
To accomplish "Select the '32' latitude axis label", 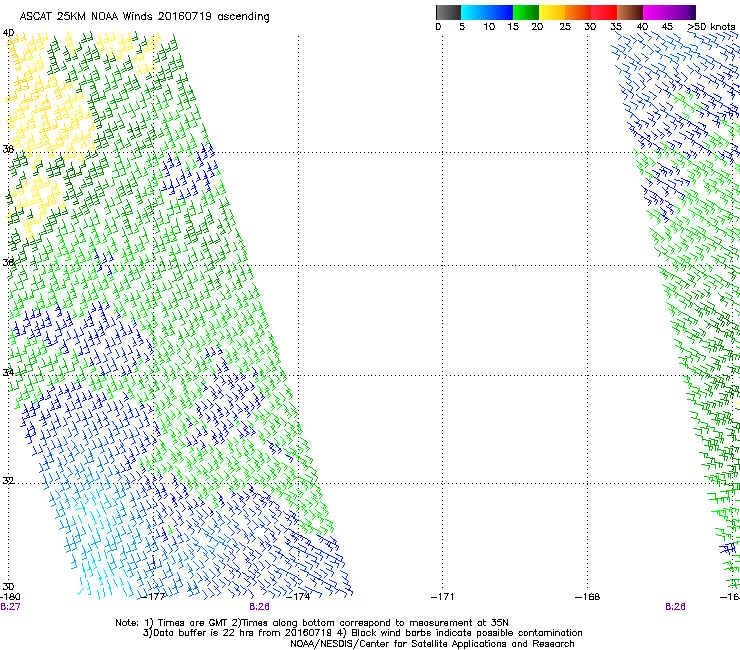I will click(8, 481).
